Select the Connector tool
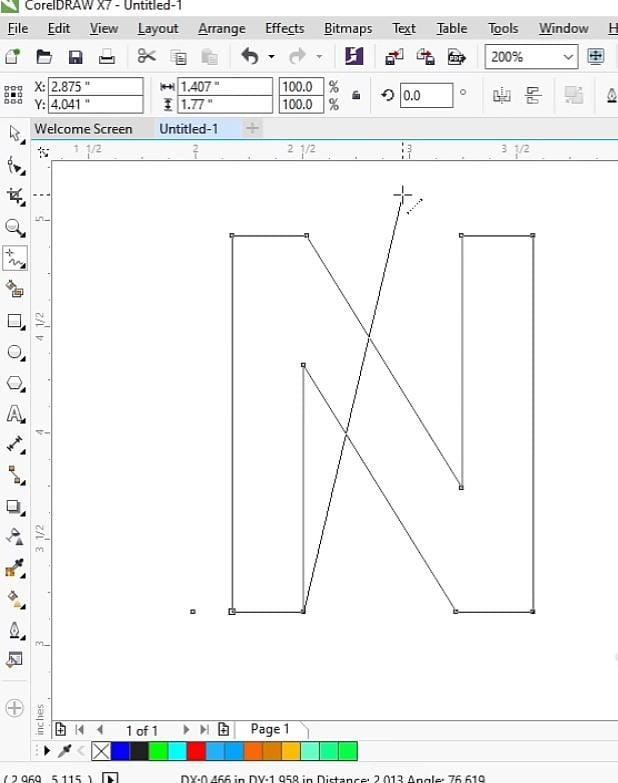 [15, 475]
